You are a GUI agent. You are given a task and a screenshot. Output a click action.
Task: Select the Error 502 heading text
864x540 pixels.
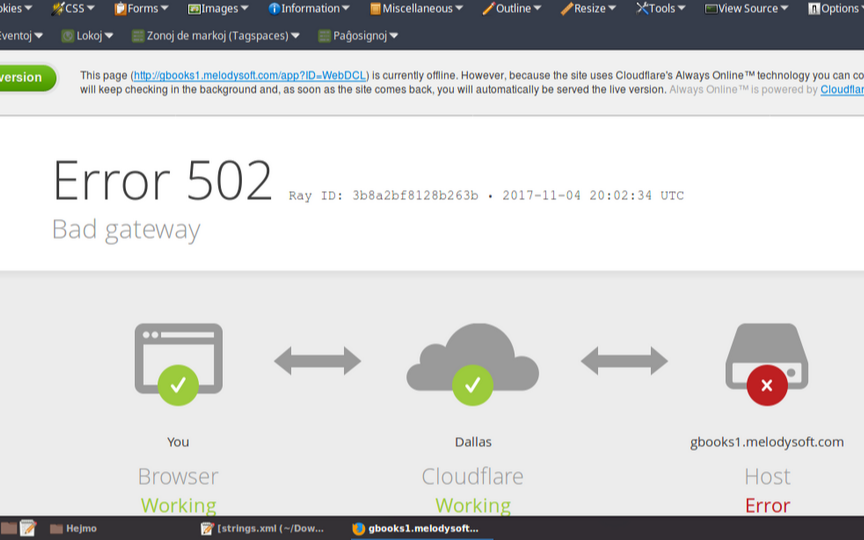coord(162,181)
